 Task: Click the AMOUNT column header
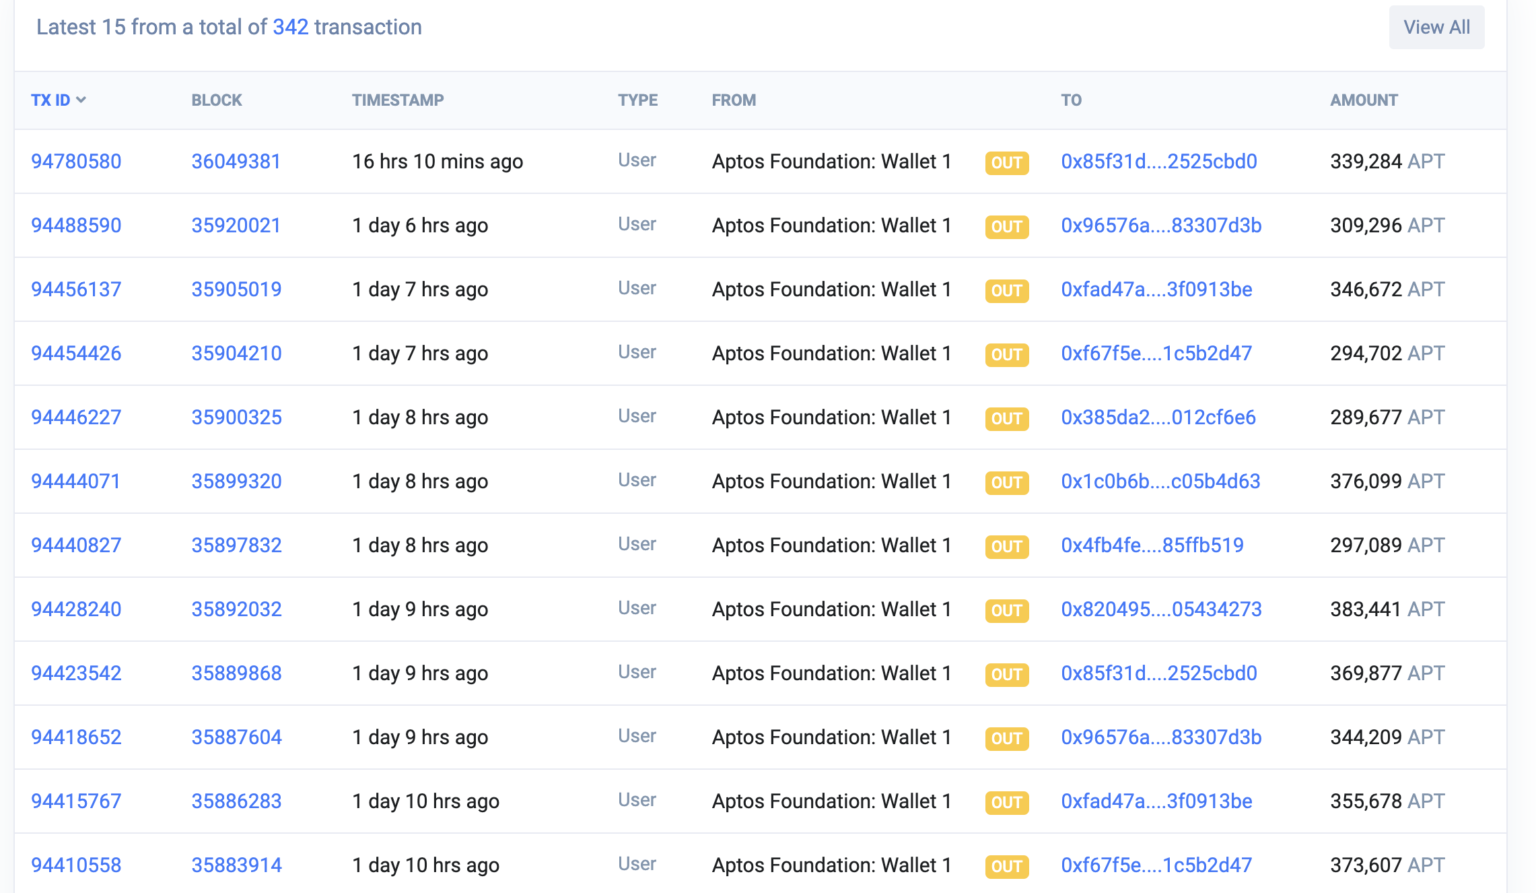coord(1363,100)
